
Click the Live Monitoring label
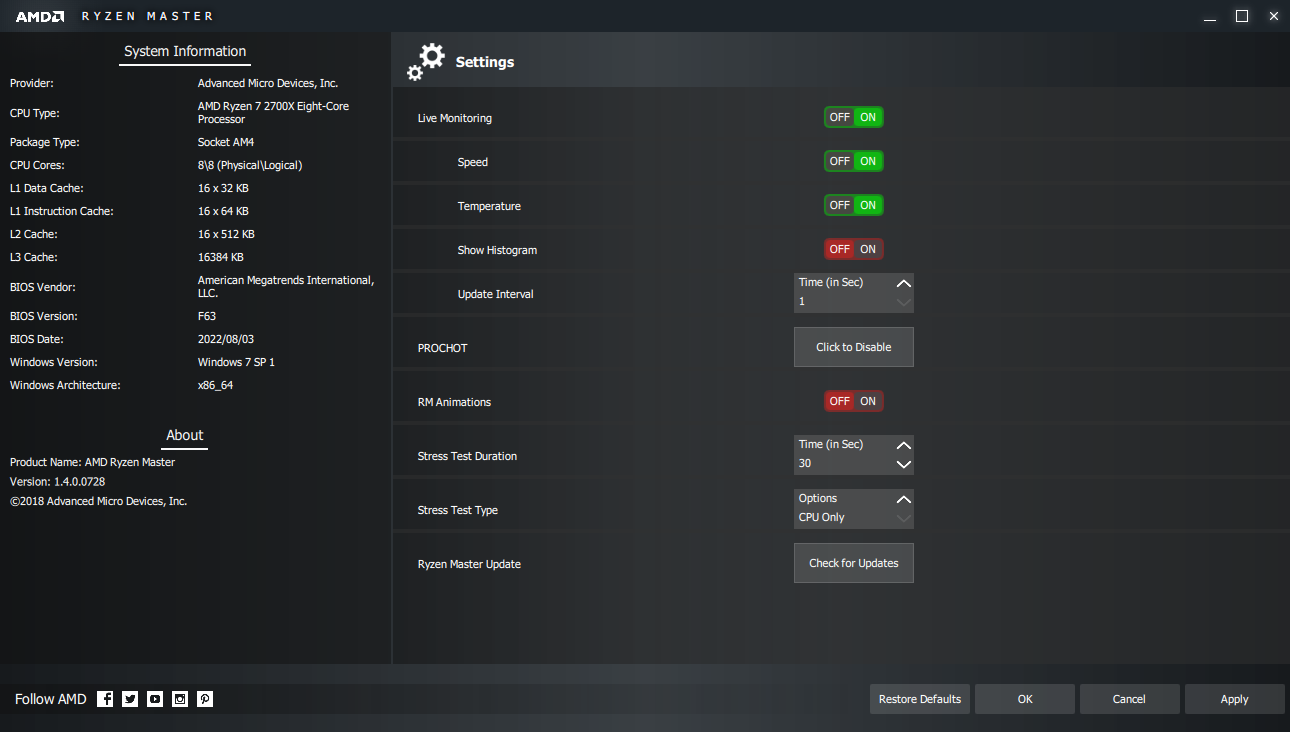455,118
